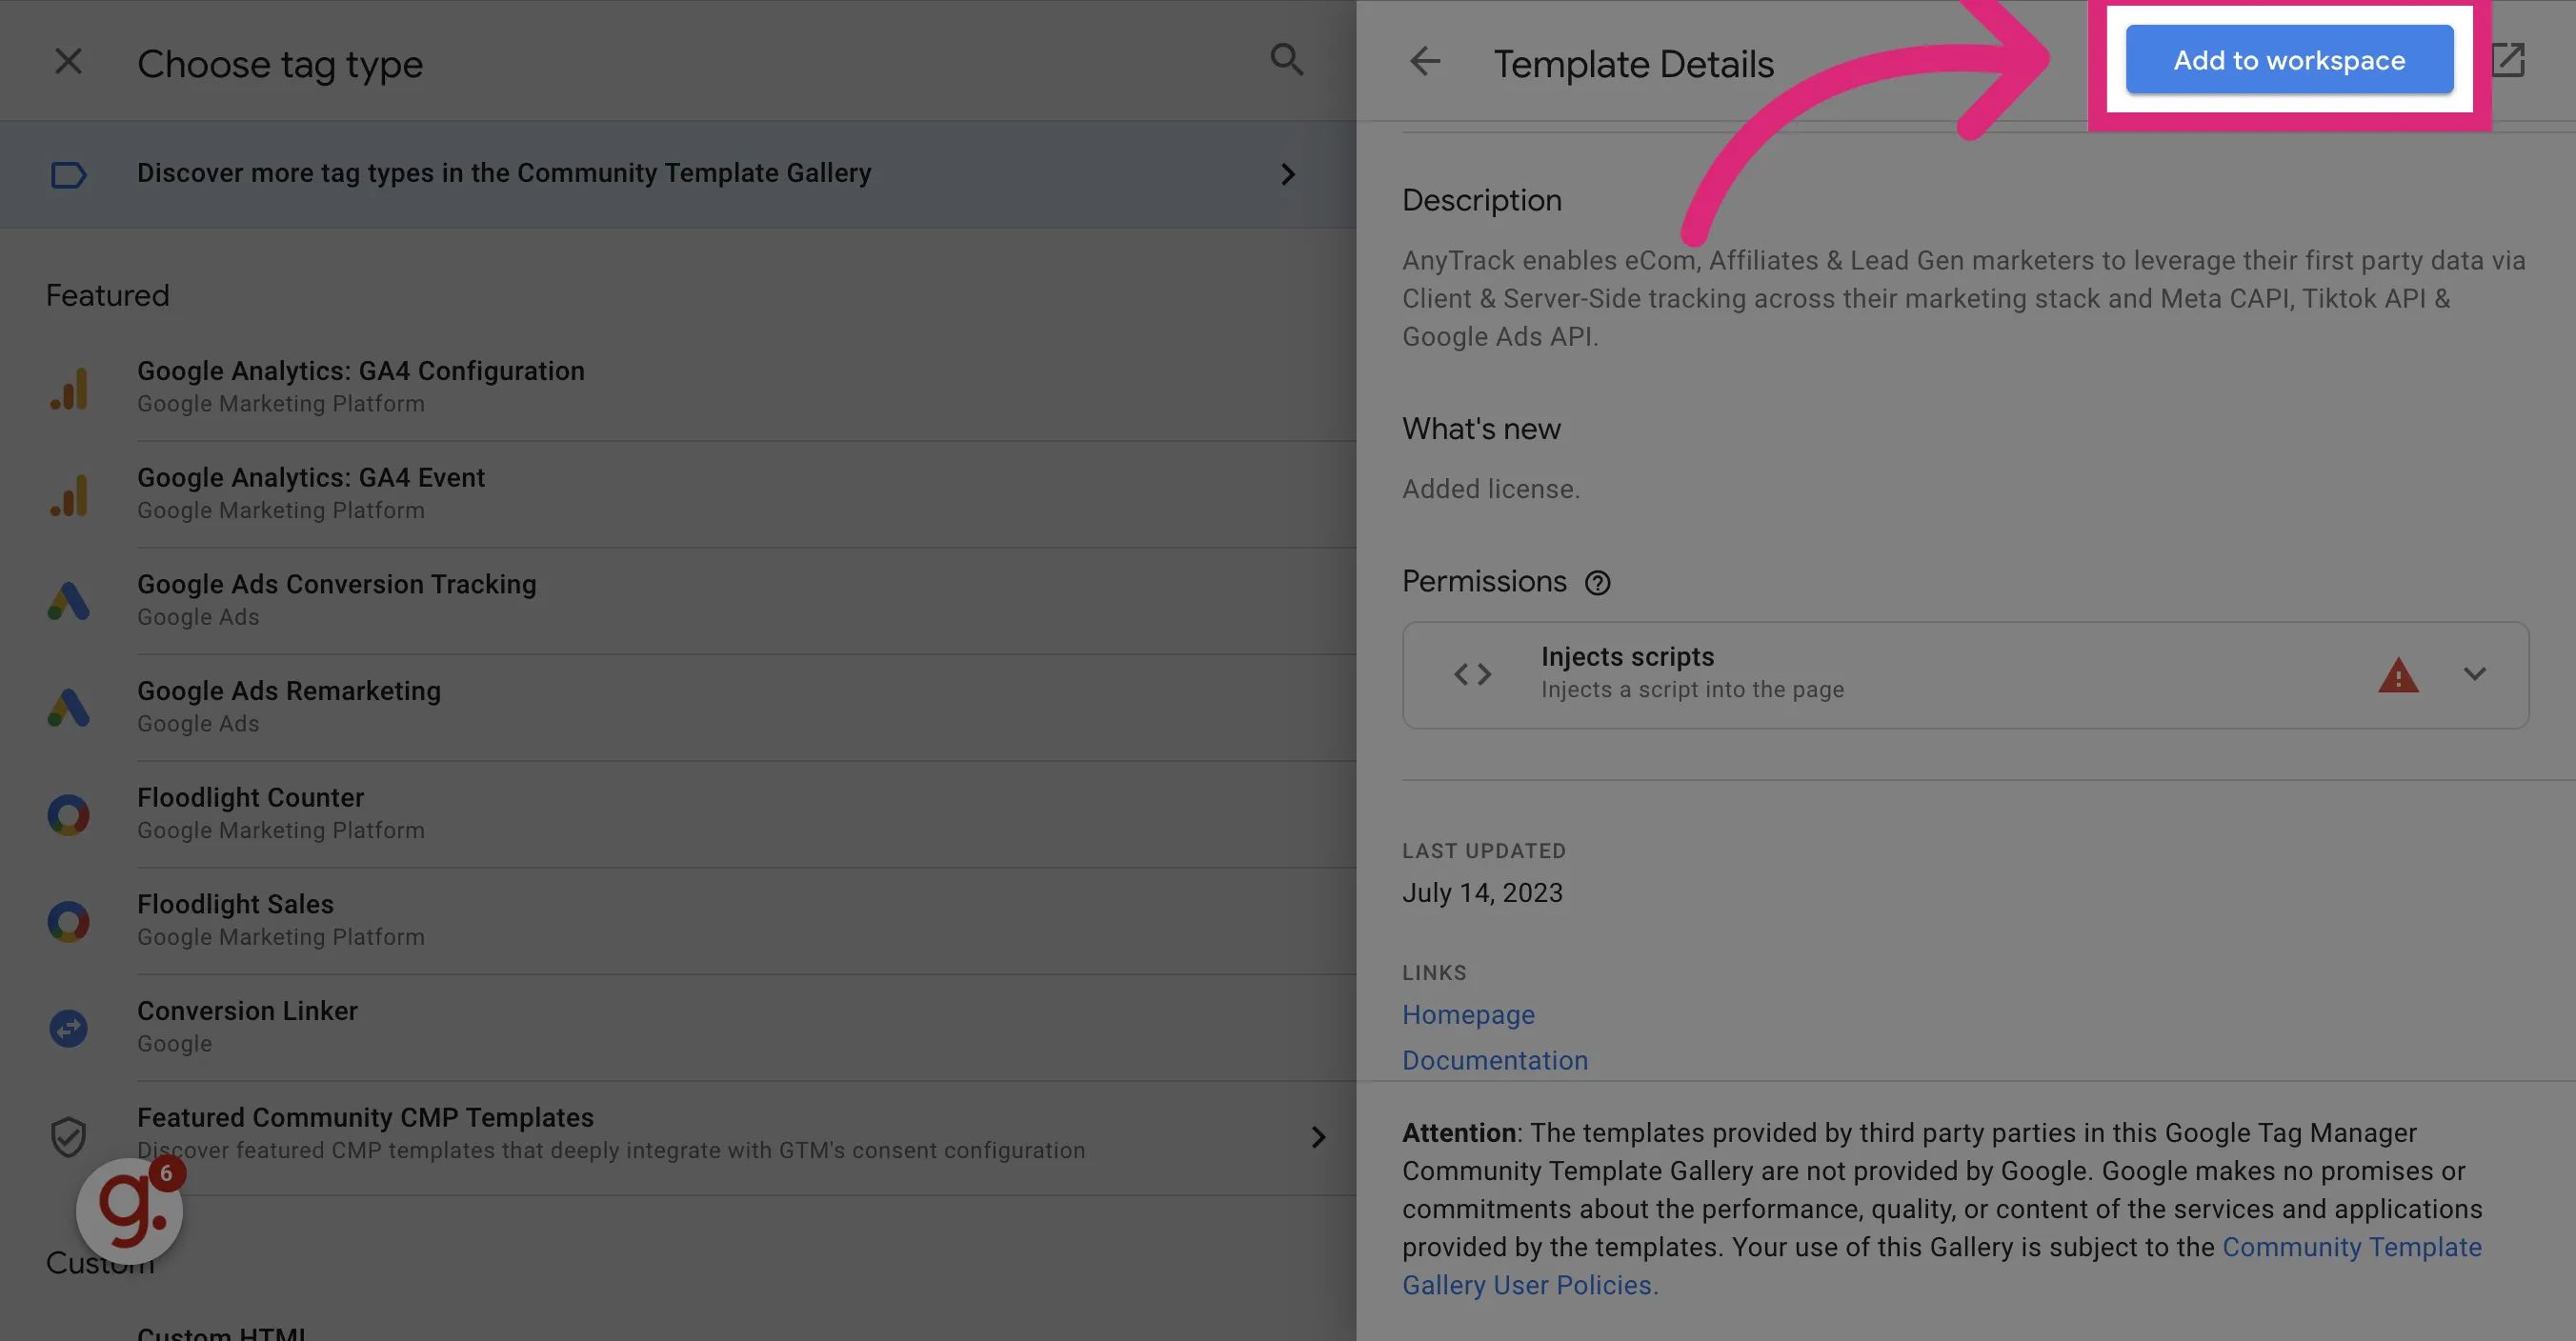Open search in Choose tag type
The width and height of the screenshot is (2576, 1341).
coord(1286,60)
